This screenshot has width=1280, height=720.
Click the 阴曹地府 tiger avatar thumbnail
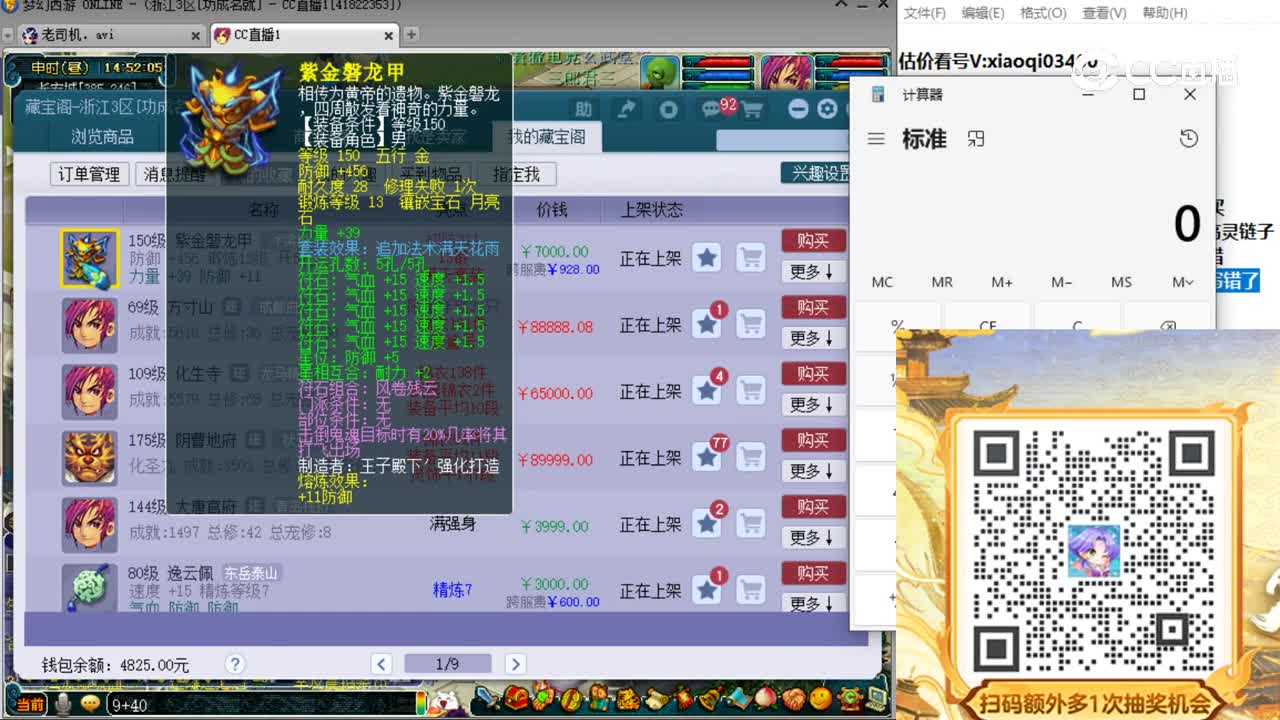90,458
